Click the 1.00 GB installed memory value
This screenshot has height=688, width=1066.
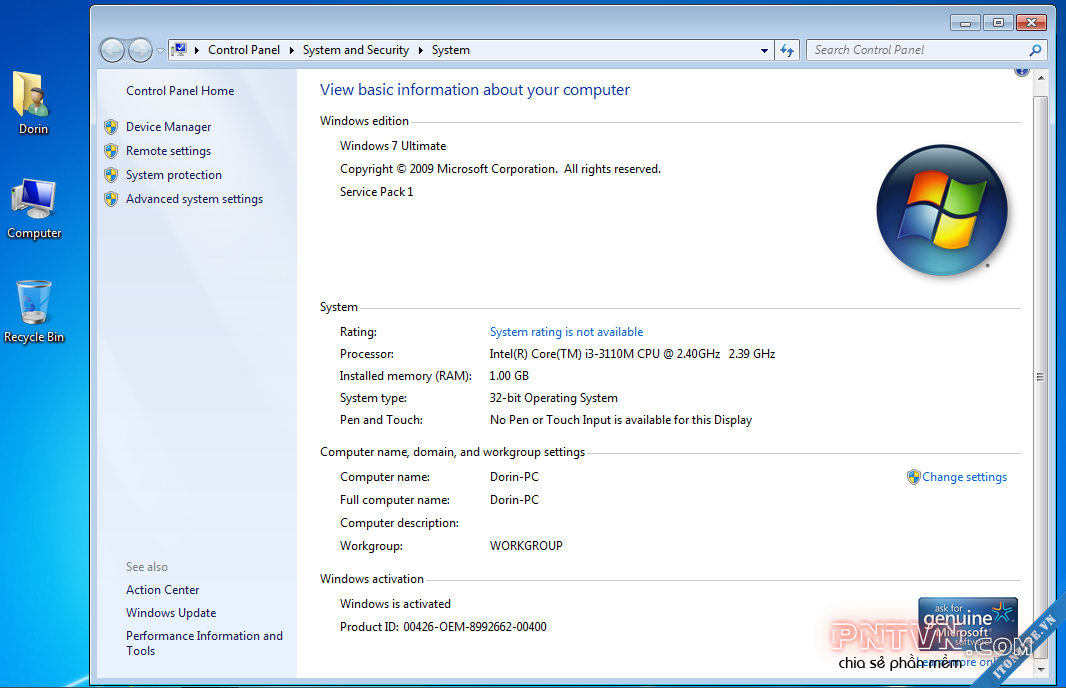pos(509,376)
